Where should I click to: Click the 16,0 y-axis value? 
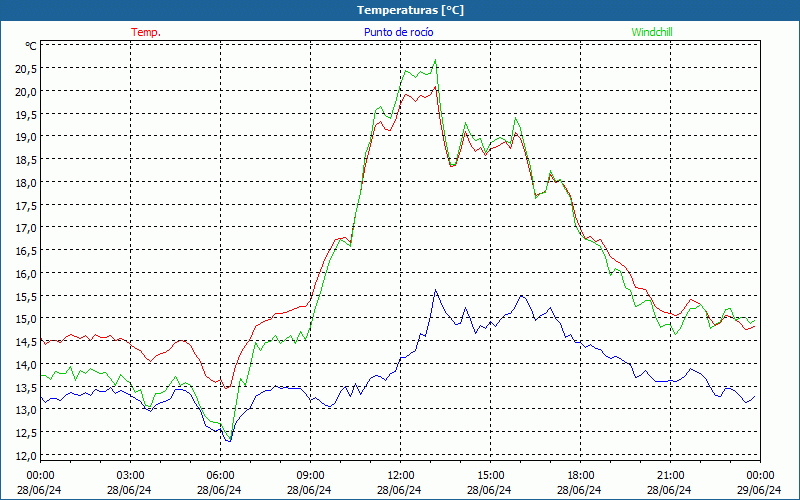coord(26,273)
